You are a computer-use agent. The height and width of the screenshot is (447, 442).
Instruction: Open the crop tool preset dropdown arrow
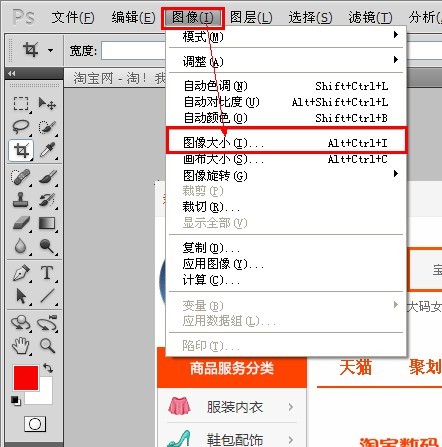(x=50, y=50)
